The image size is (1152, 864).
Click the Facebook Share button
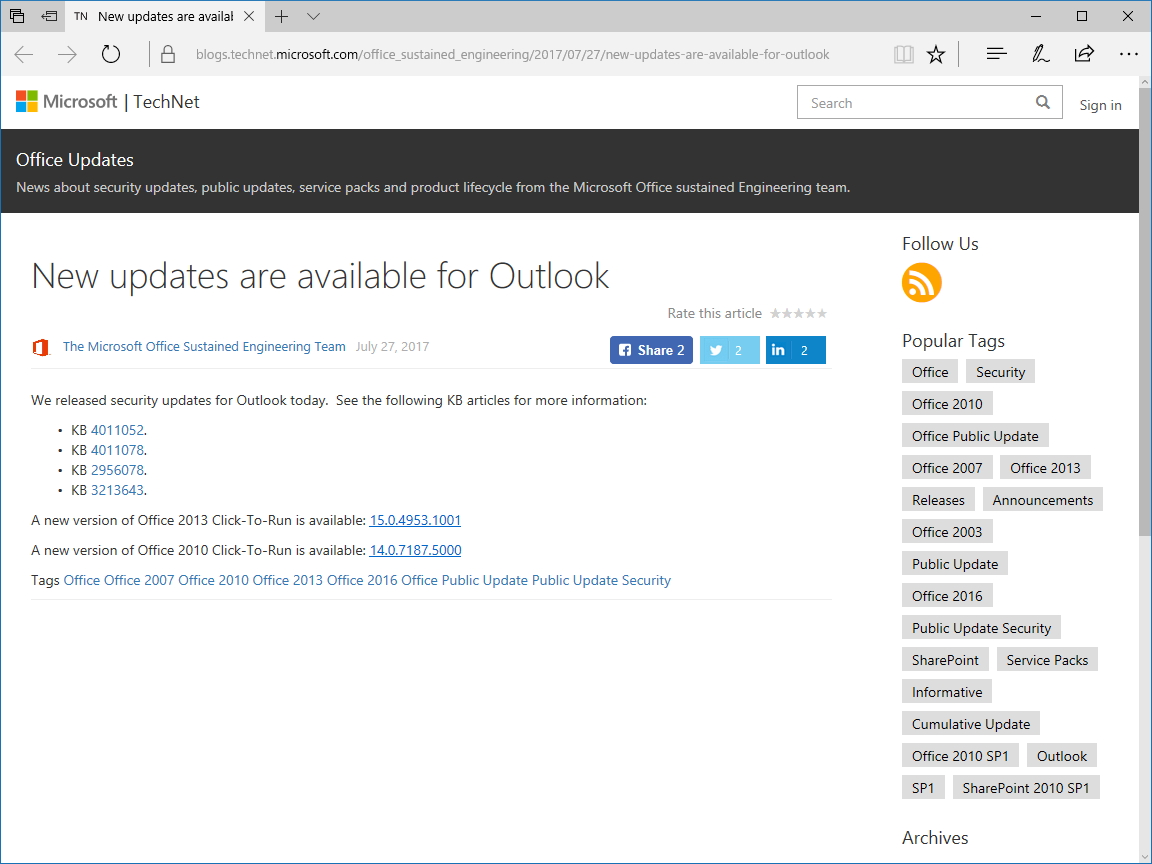point(651,349)
